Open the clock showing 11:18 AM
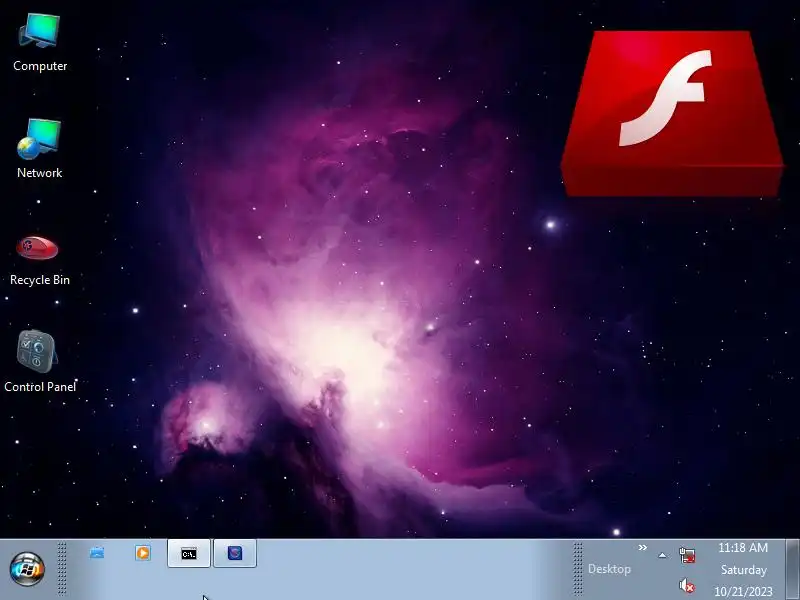800x600 pixels. pyautogui.click(x=743, y=548)
